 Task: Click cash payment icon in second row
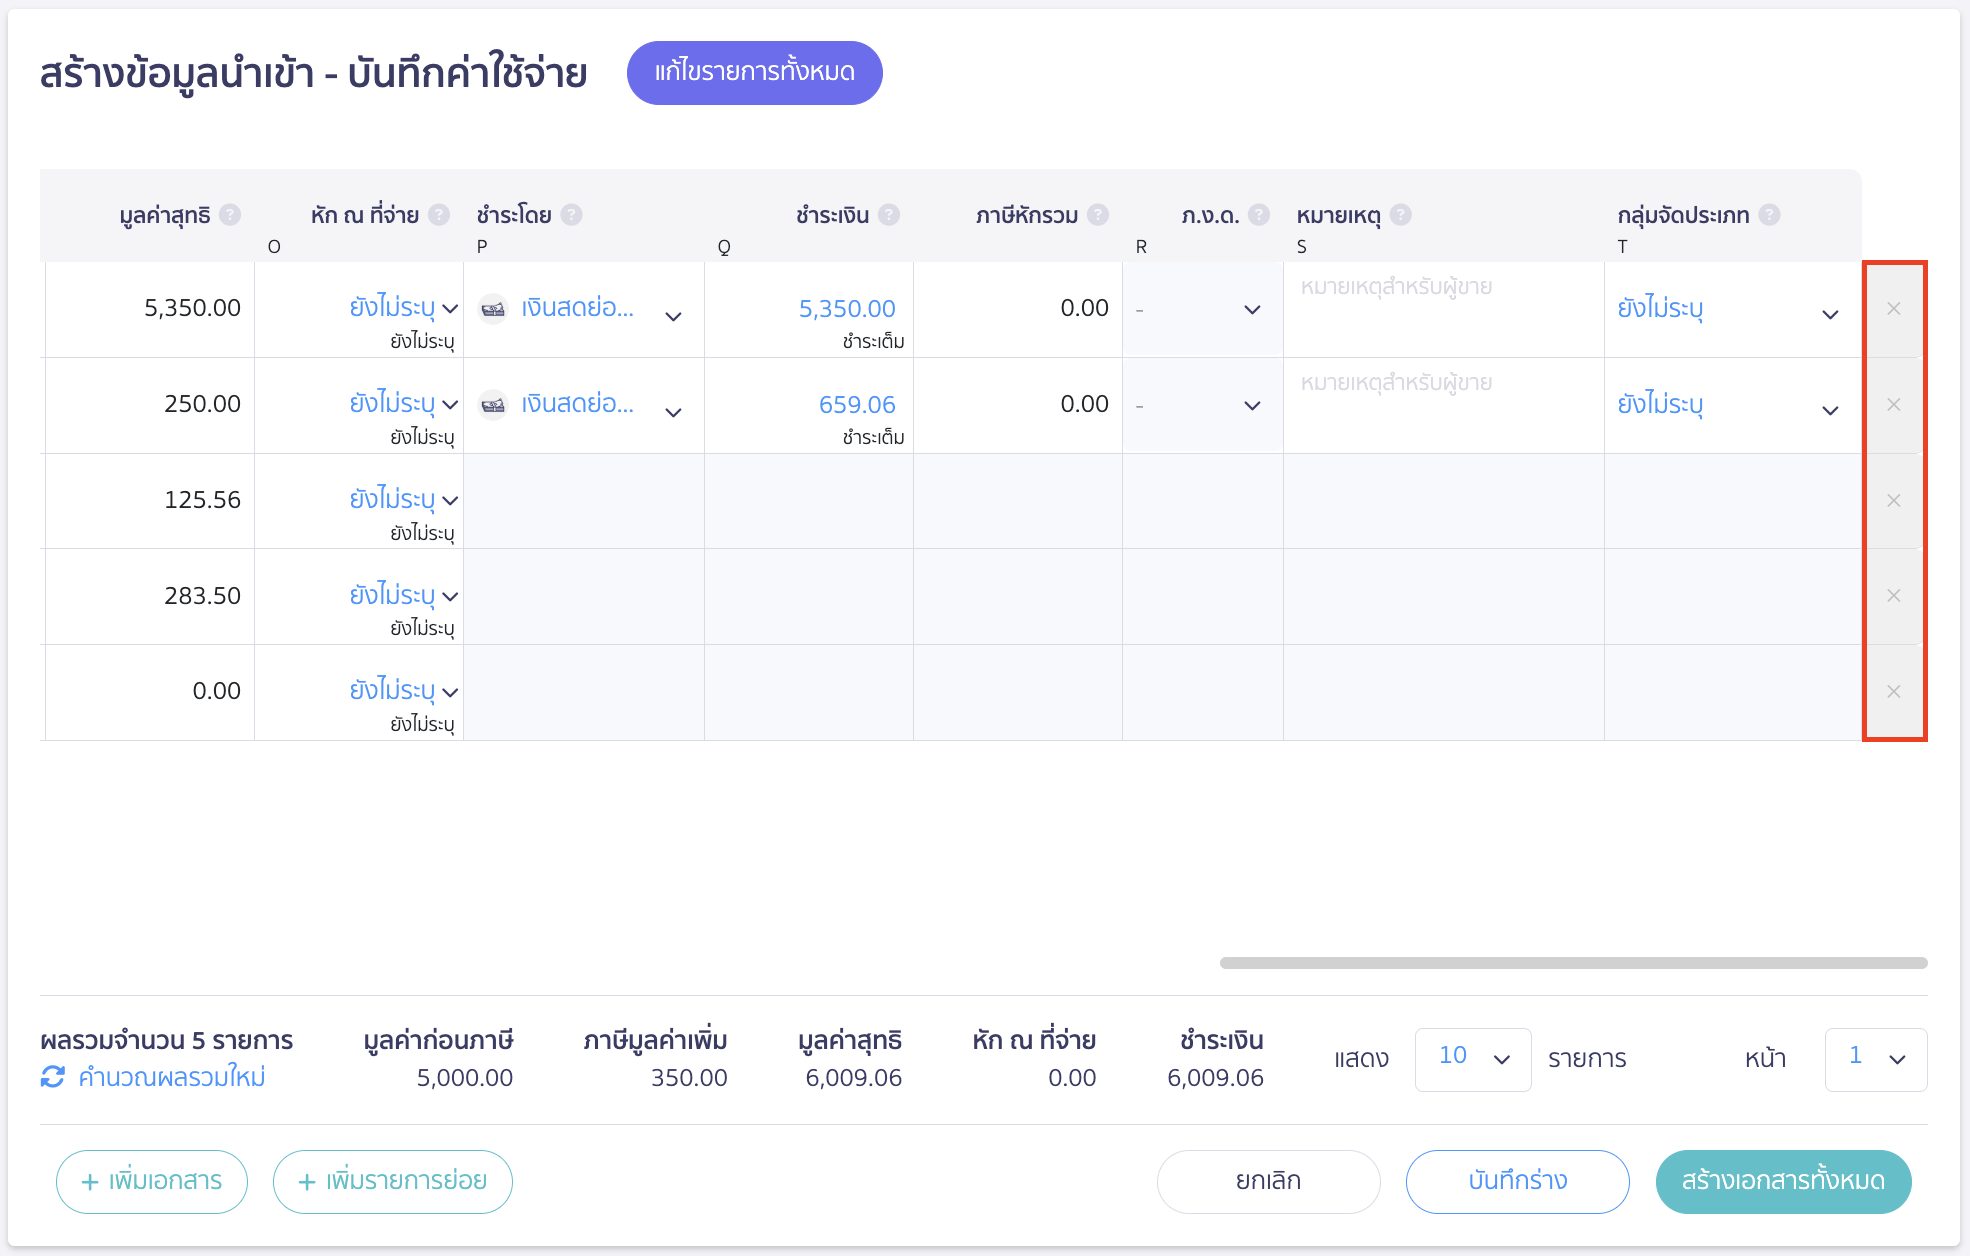(x=494, y=405)
